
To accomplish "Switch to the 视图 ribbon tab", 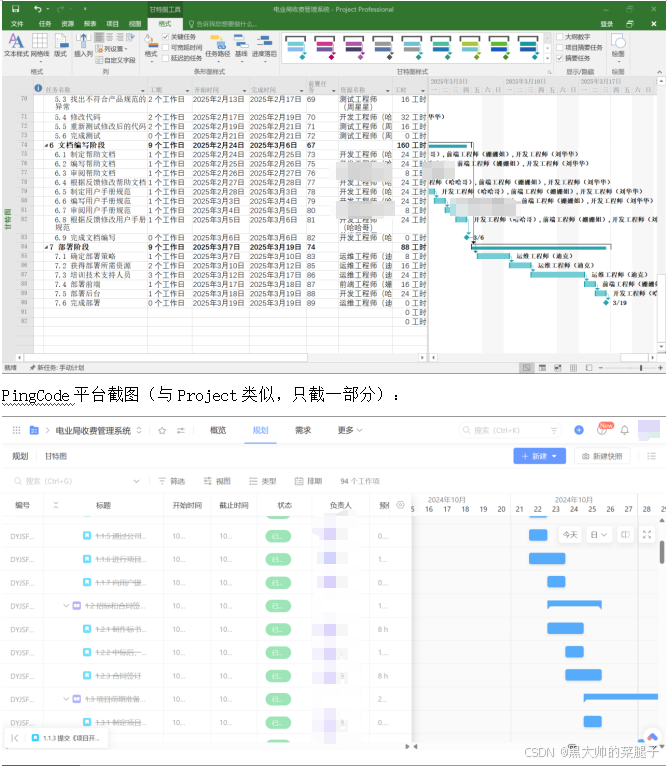I will tap(135, 23).
